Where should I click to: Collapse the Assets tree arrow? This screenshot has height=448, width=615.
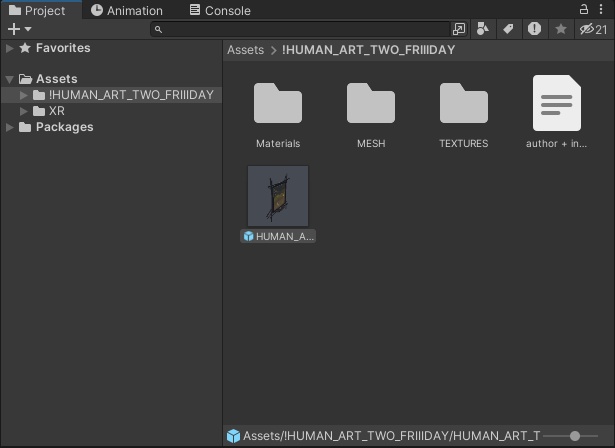point(10,79)
